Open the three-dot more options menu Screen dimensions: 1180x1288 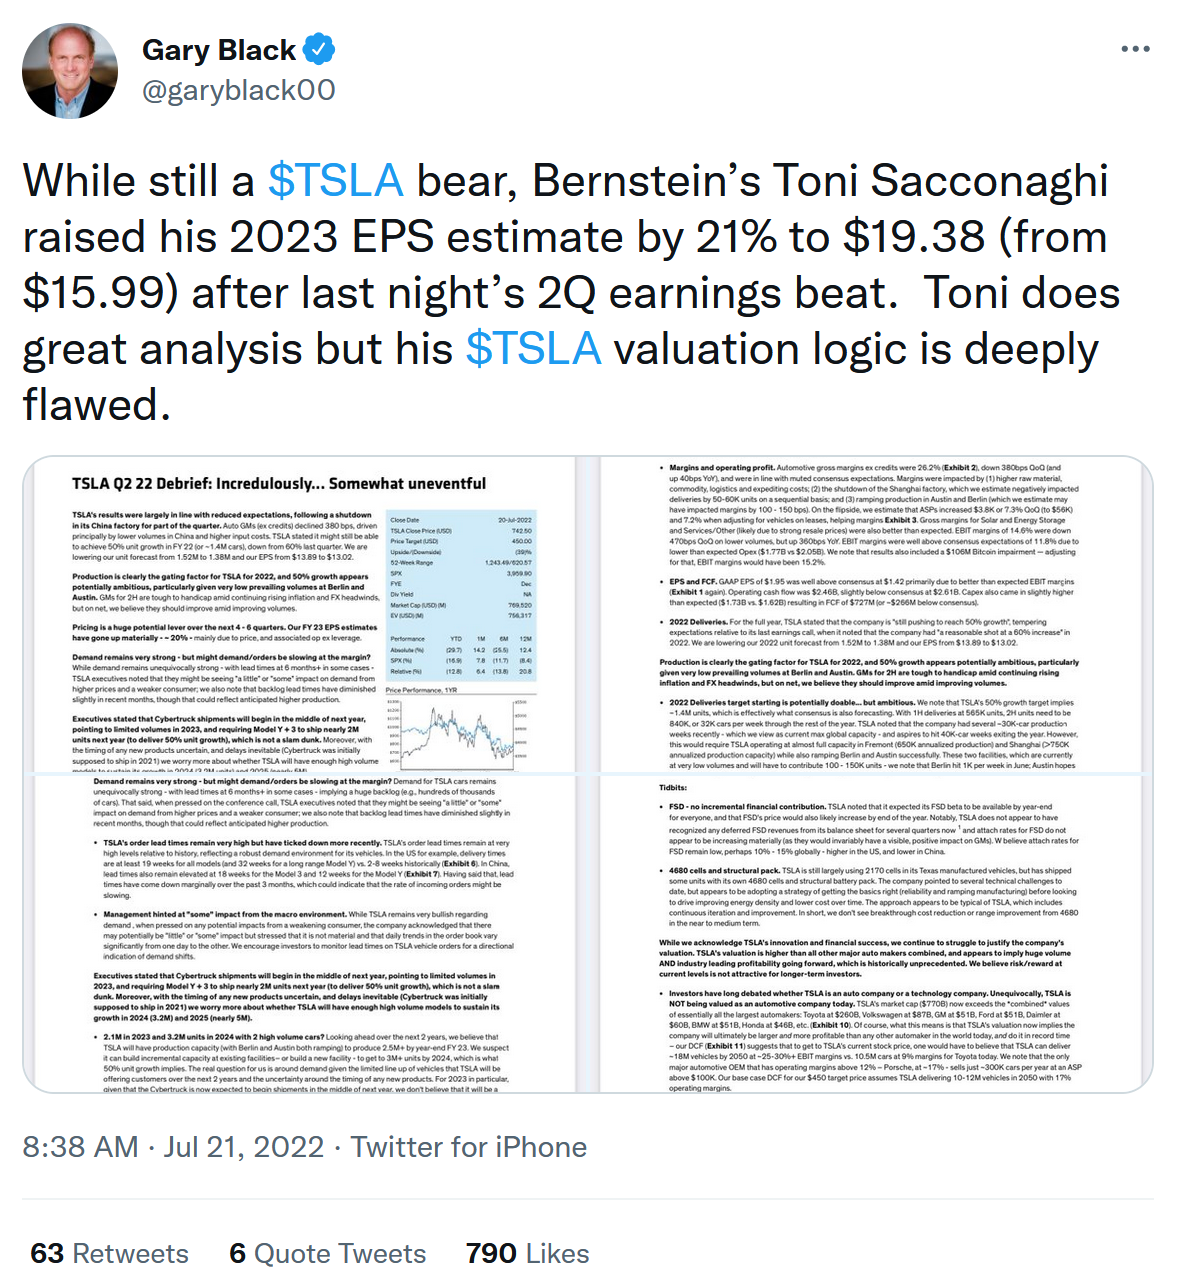(x=1135, y=49)
